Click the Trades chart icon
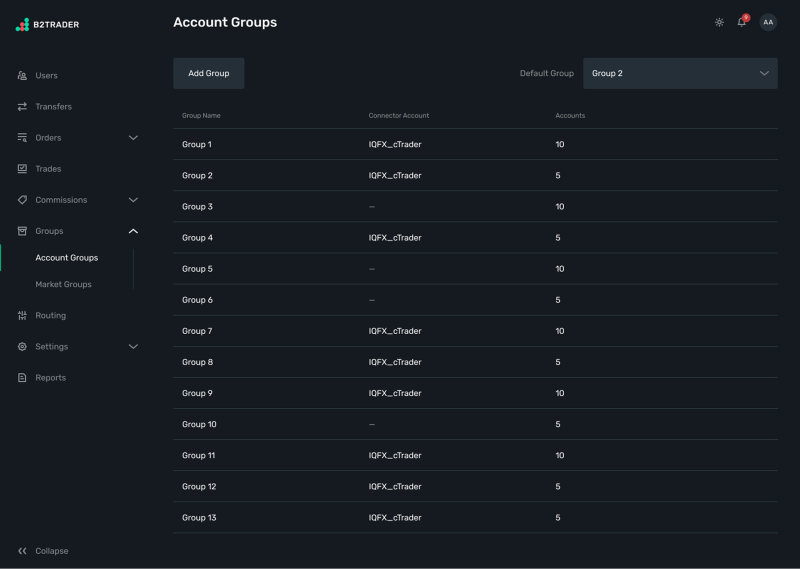This screenshot has height=569, width=800. tap(22, 169)
